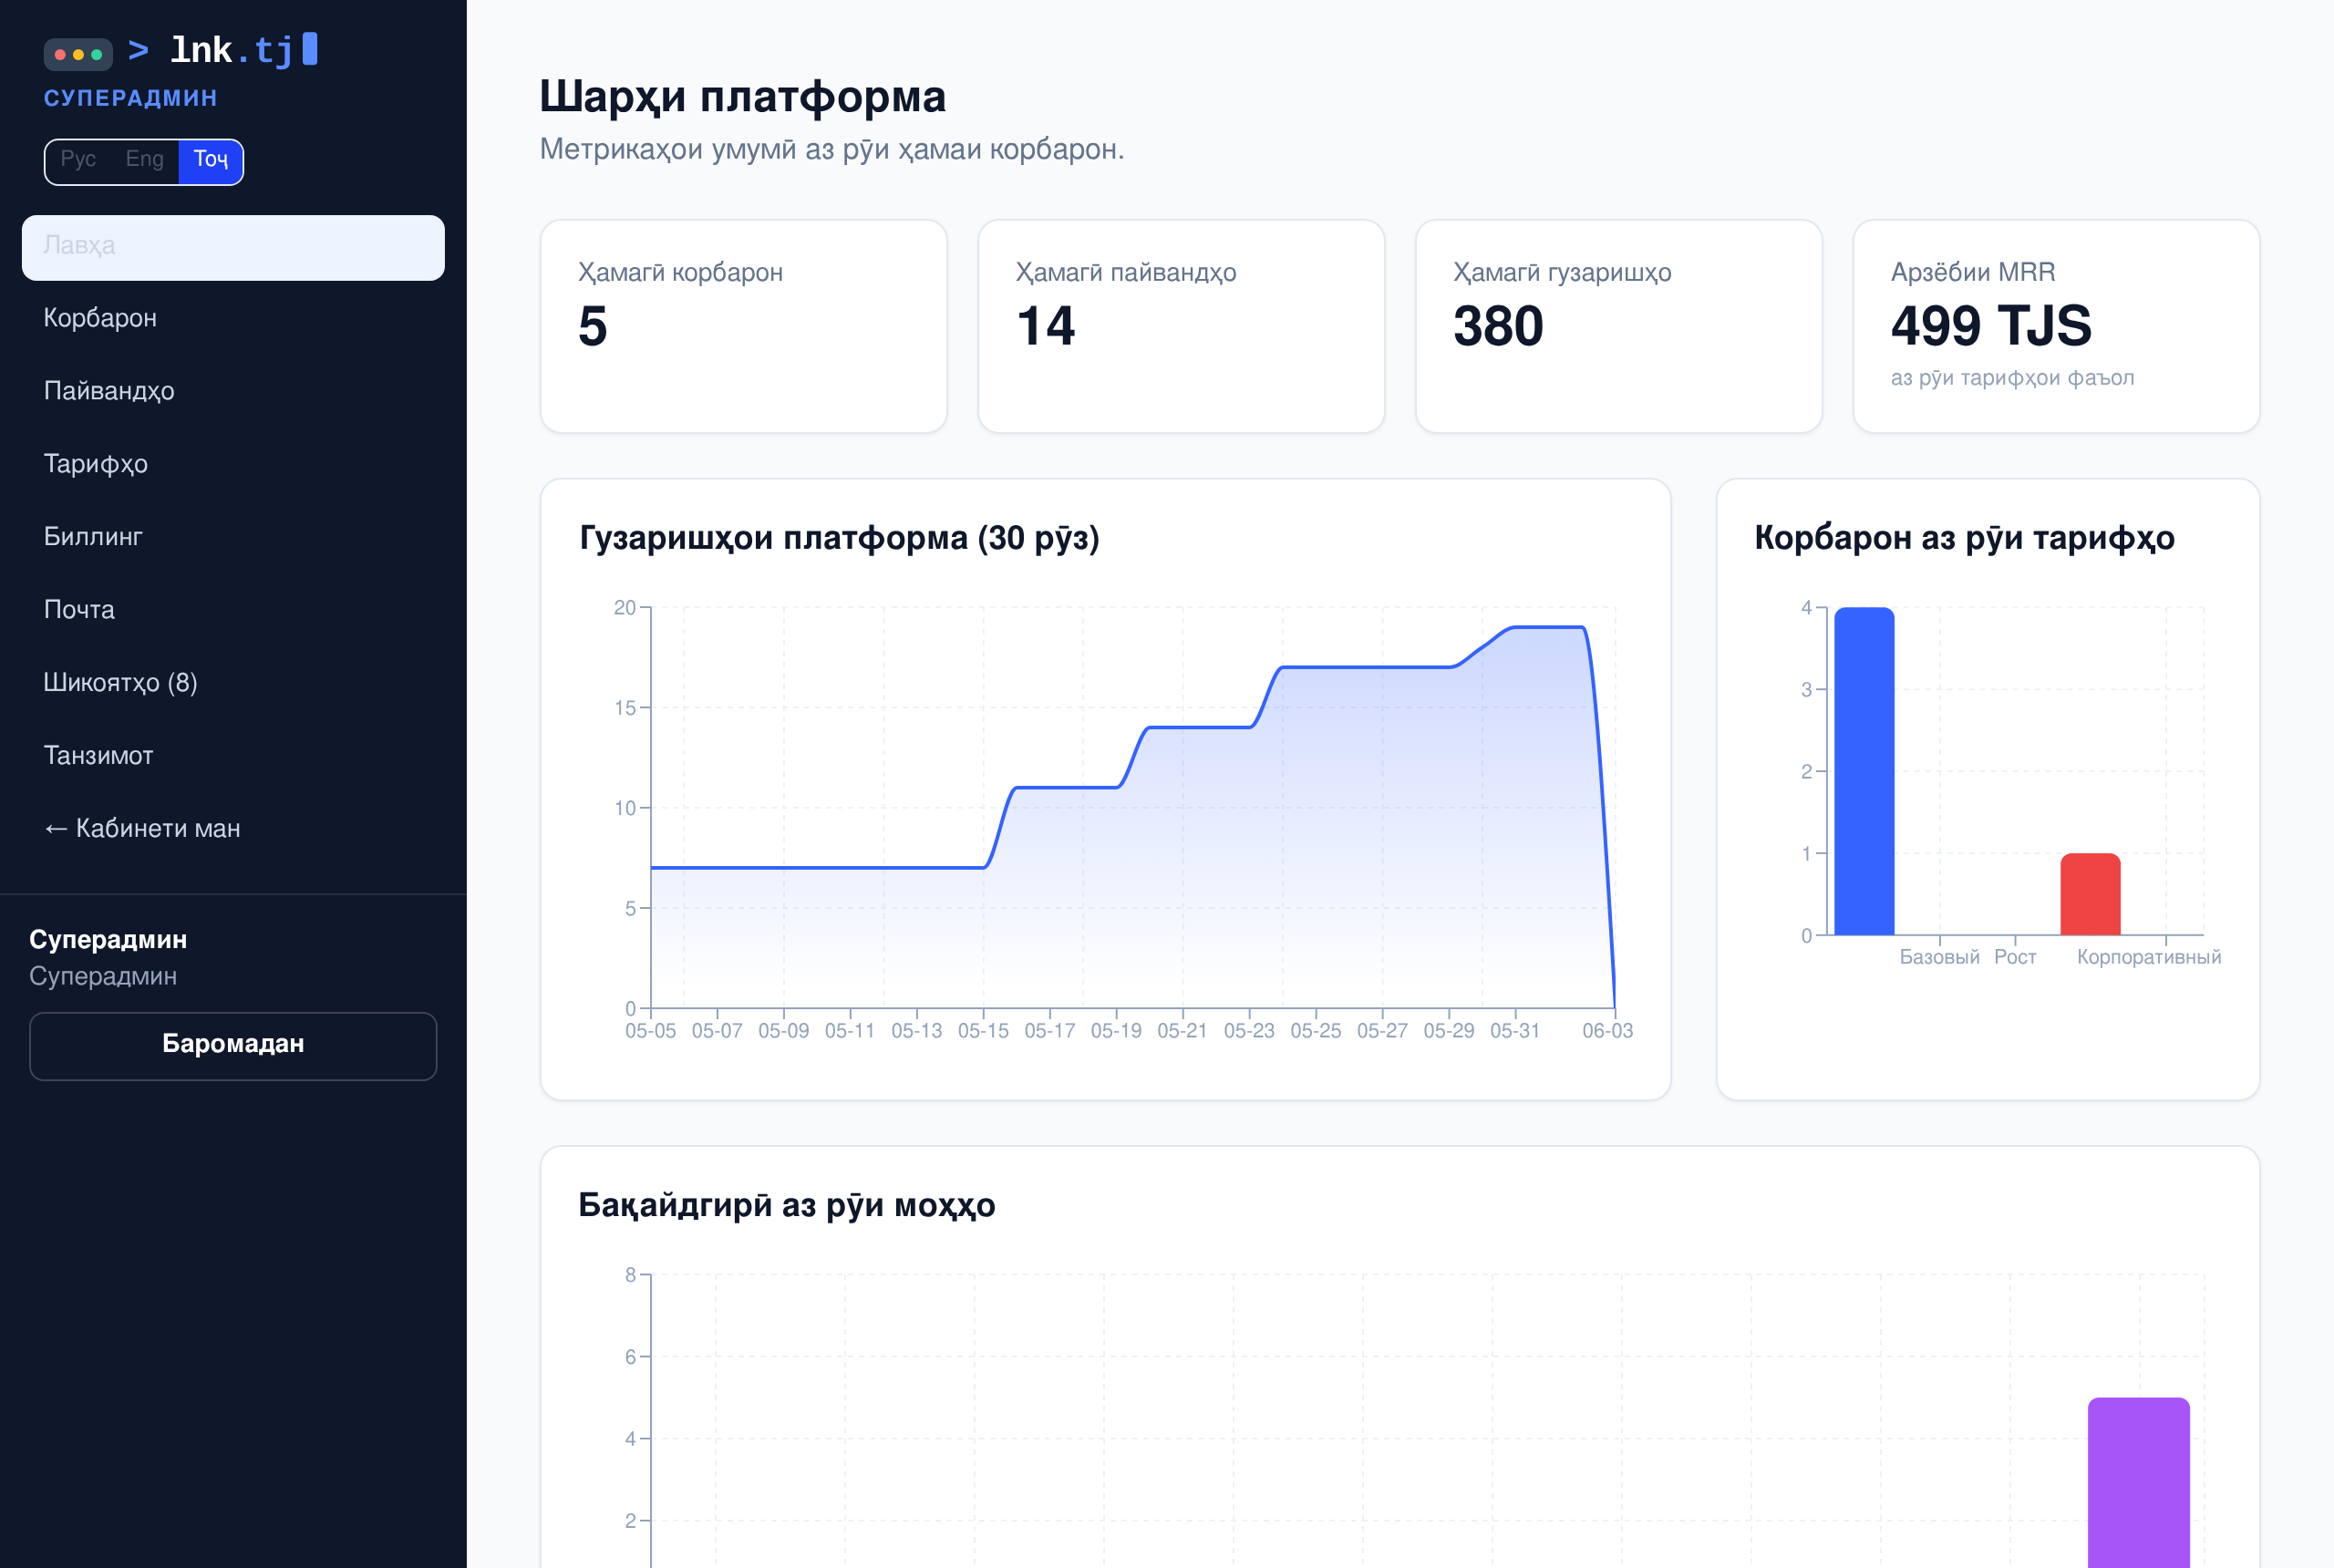The width and height of the screenshot is (2334, 1568).
Task: Click аз рӯи тарифҳои фаъол caption
Action: 2012,378
